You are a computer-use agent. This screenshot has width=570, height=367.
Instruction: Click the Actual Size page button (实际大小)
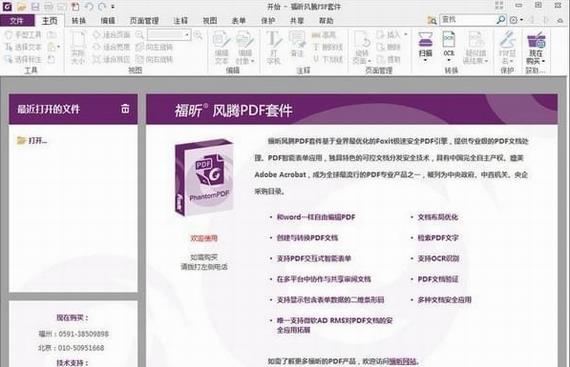click(x=77, y=48)
